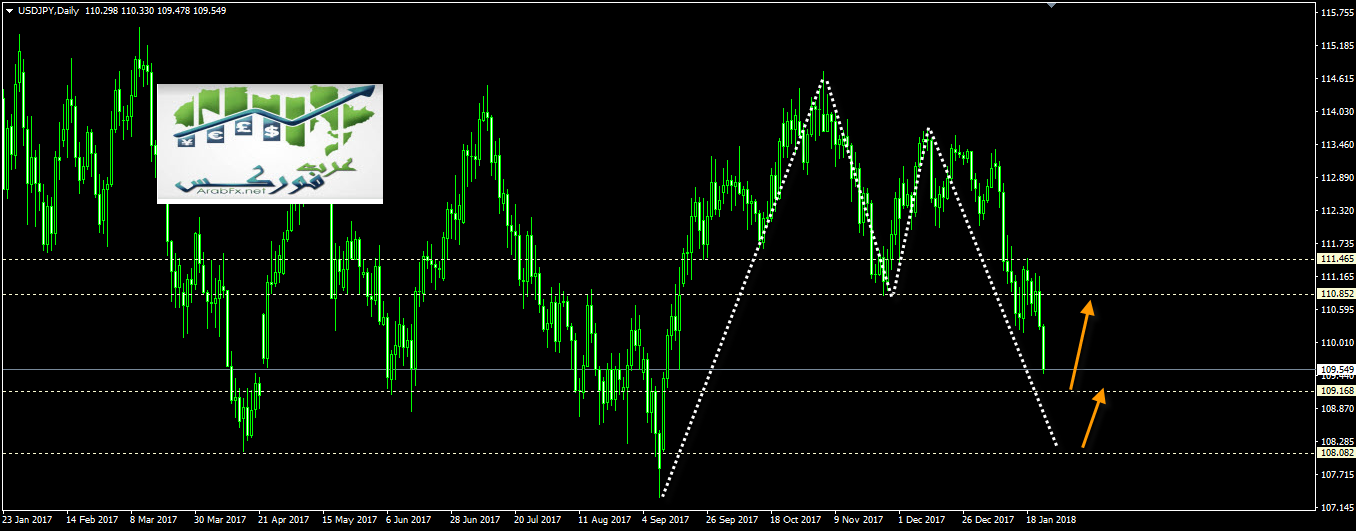
Task: Click the 108.082 price level label
Action: pyautogui.click(x=1336, y=453)
